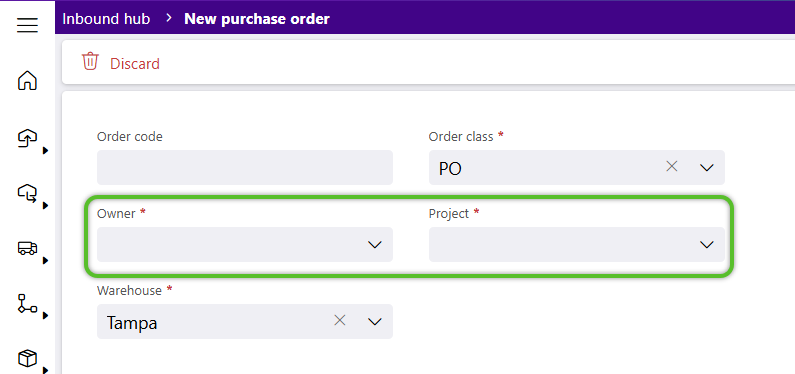Open the cloud outbound arrow sidebar icon

coord(27,193)
